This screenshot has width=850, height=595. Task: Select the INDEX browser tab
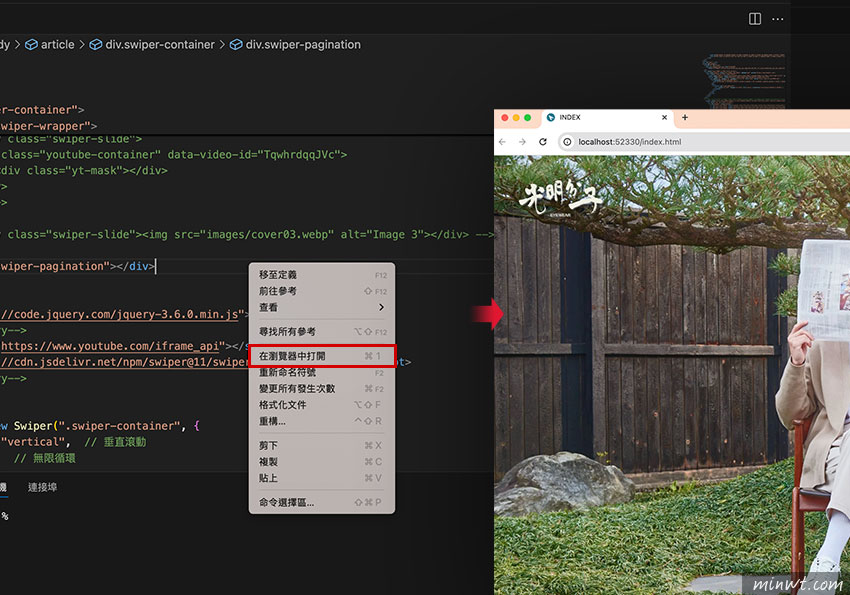click(608, 118)
